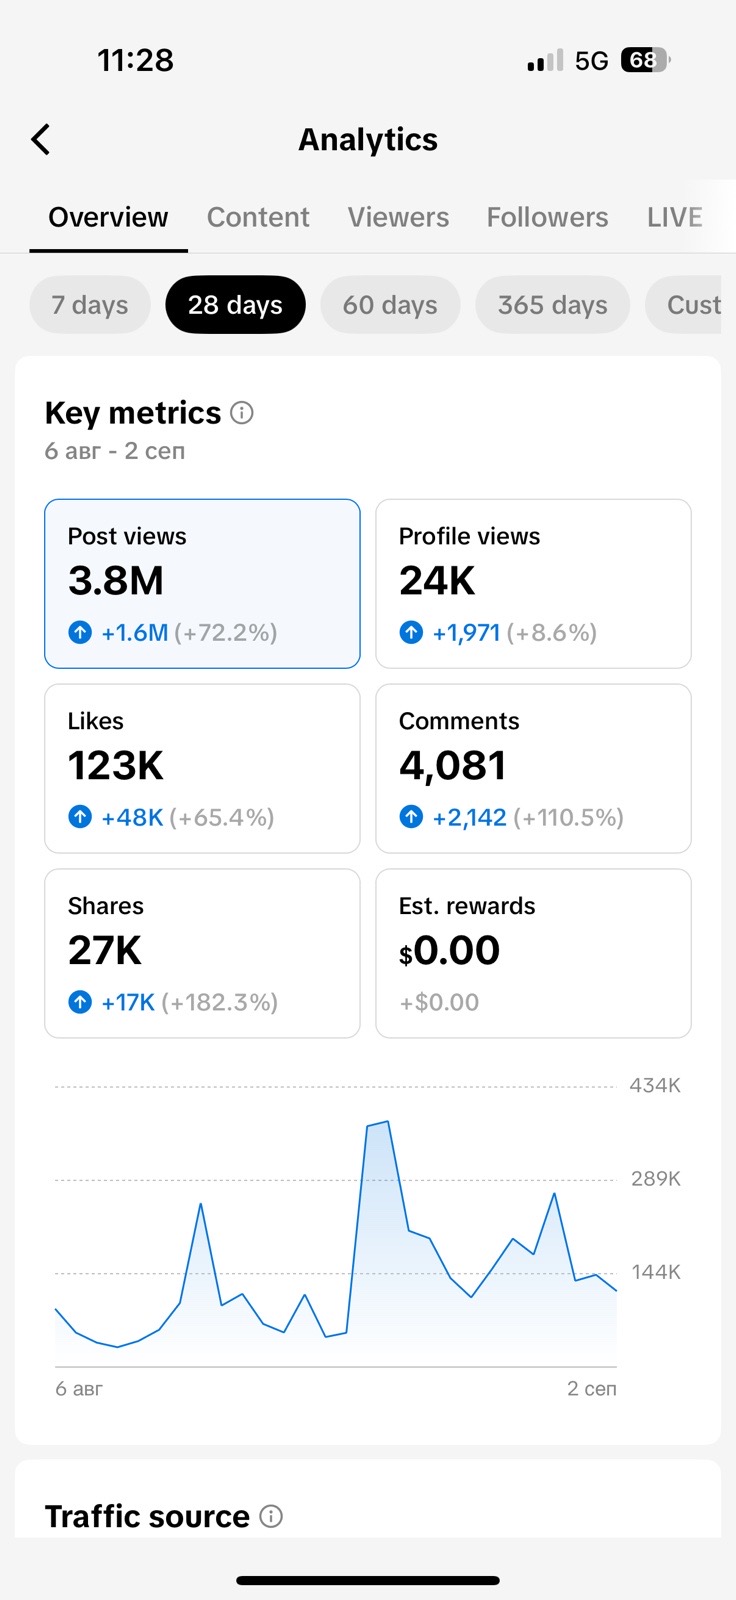Switch to the Content tab
This screenshot has height=1600, width=736.
pyautogui.click(x=258, y=217)
